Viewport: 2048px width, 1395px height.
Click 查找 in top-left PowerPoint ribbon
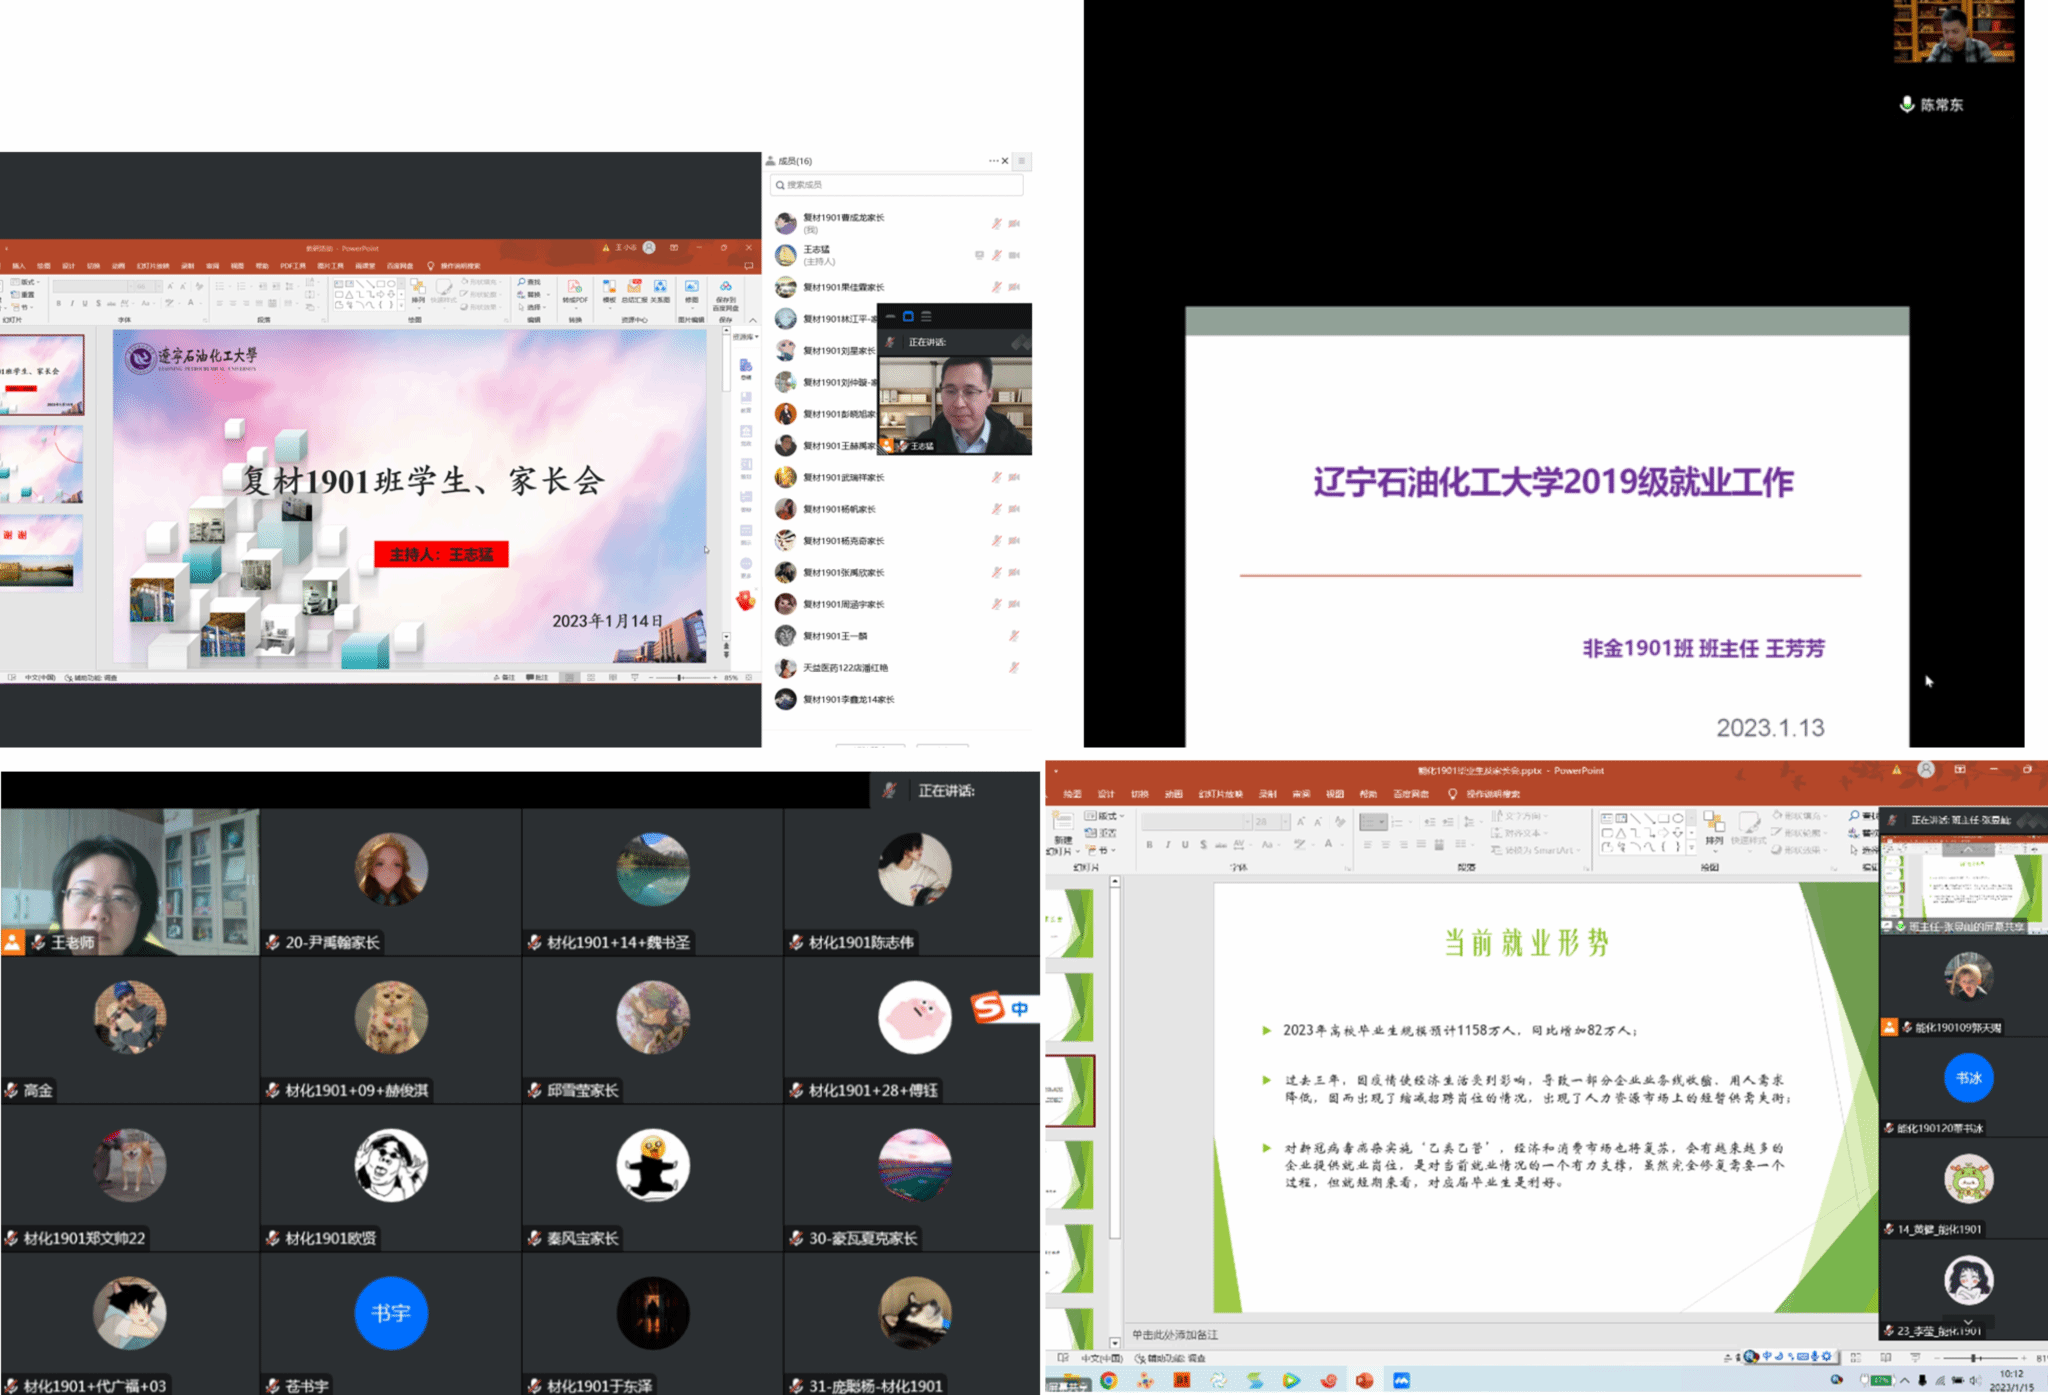point(529,282)
